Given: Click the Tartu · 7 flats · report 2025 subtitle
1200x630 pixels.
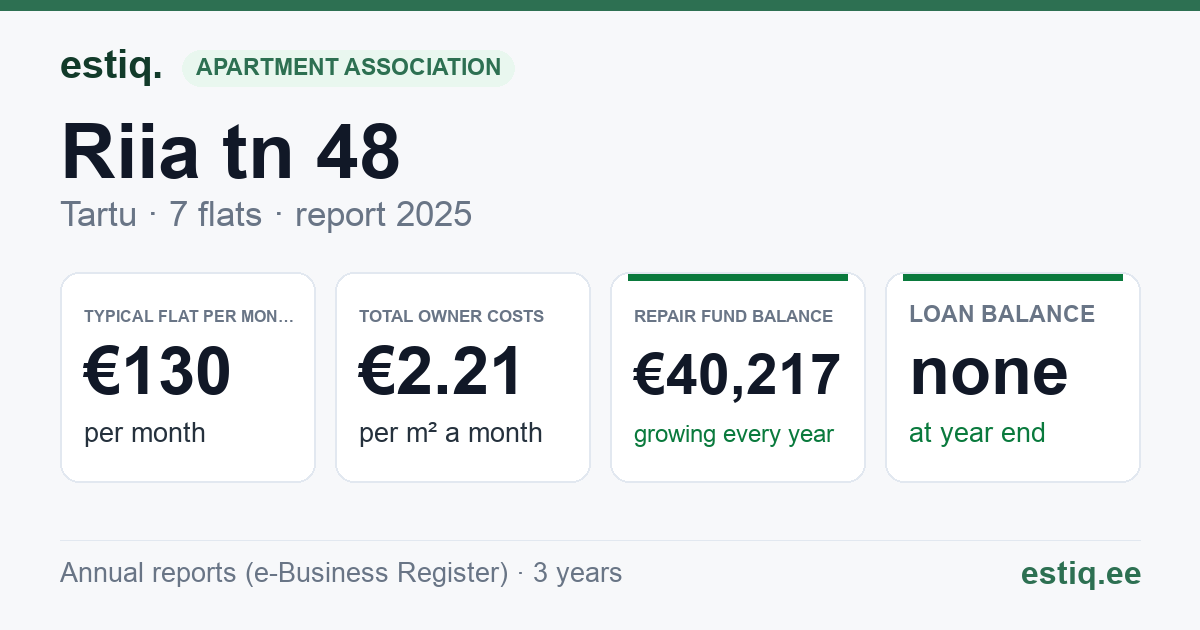Looking at the screenshot, I should [x=266, y=215].
